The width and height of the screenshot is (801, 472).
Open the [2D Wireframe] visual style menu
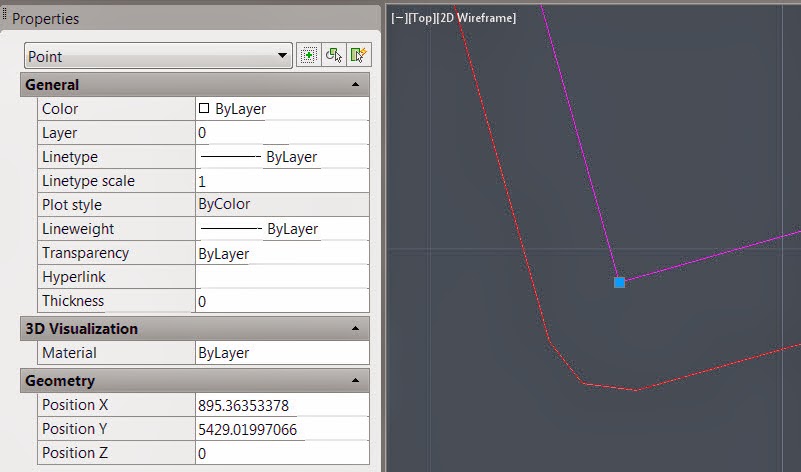[x=477, y=18]
